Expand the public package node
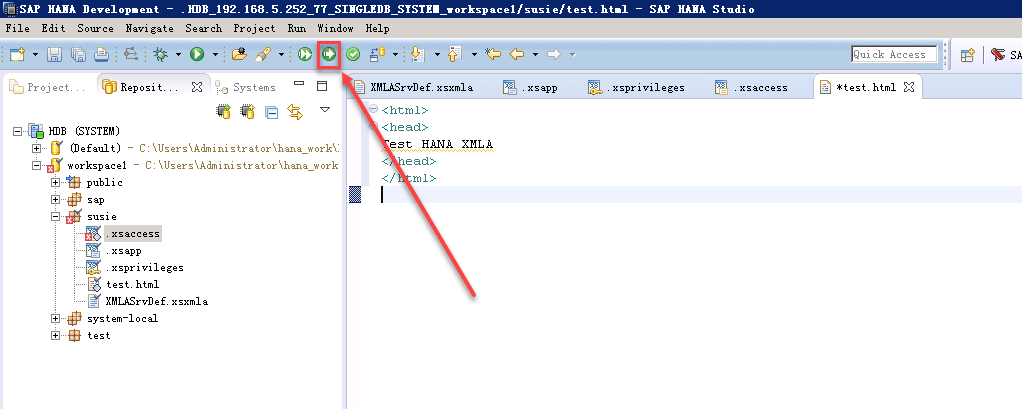 point(55,182)
